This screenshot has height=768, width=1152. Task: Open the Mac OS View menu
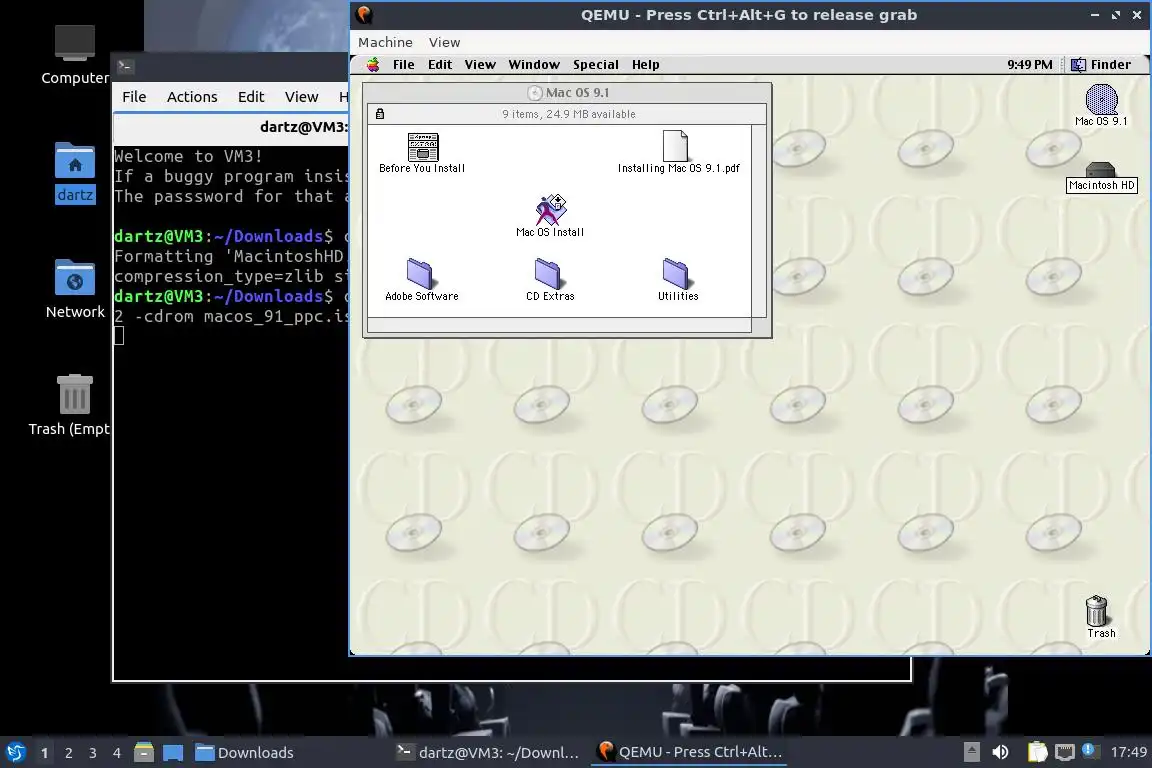click(x=480, y=65)
